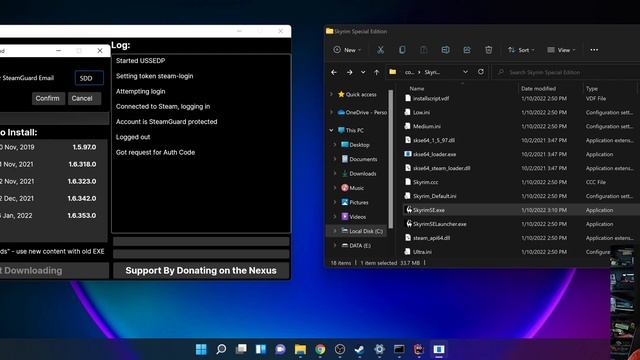Open recent locations chevron beside forward arrow
The height and width of the screenshot is (360, 640).
click(x=363, y=72)
